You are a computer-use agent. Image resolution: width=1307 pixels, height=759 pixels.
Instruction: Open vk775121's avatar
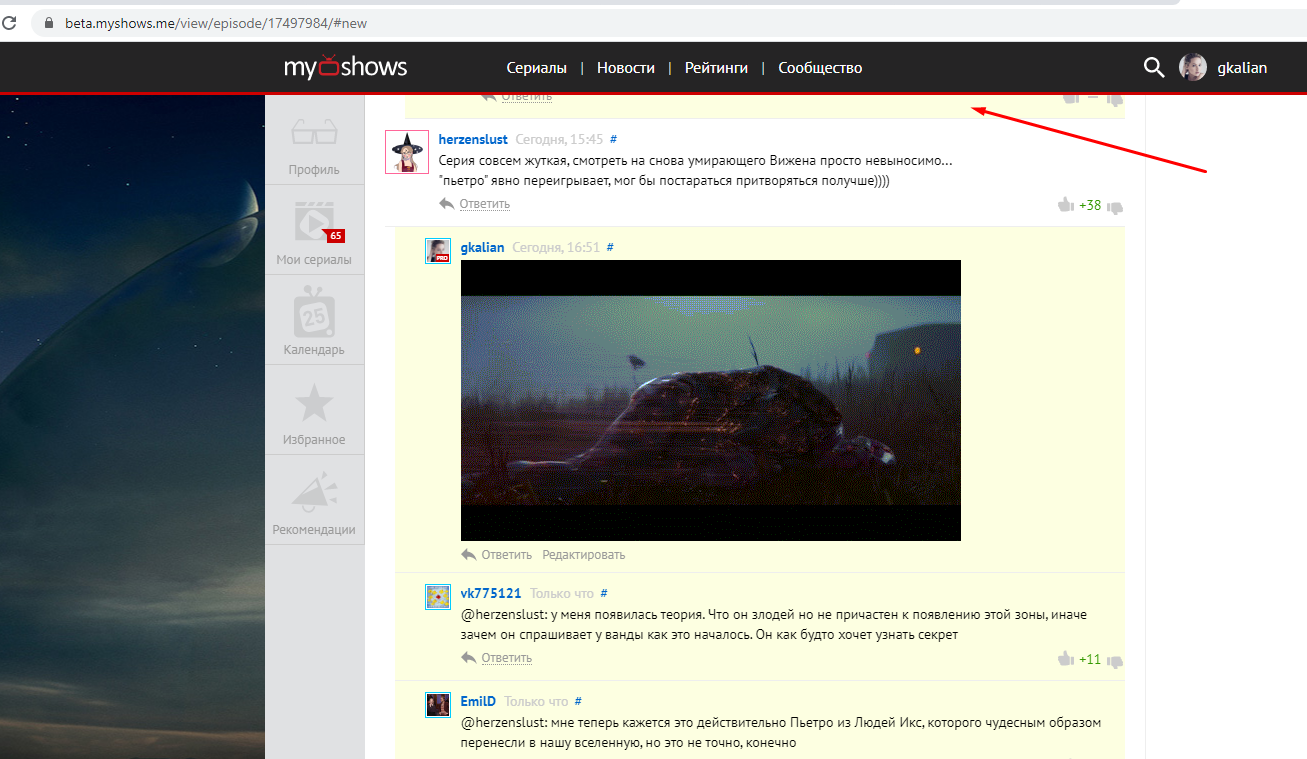point(437,597)
